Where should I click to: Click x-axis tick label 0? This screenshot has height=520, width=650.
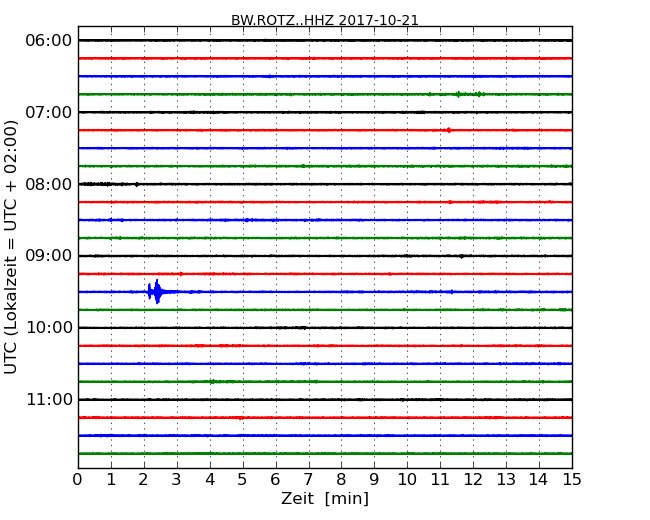pos(78,480)
